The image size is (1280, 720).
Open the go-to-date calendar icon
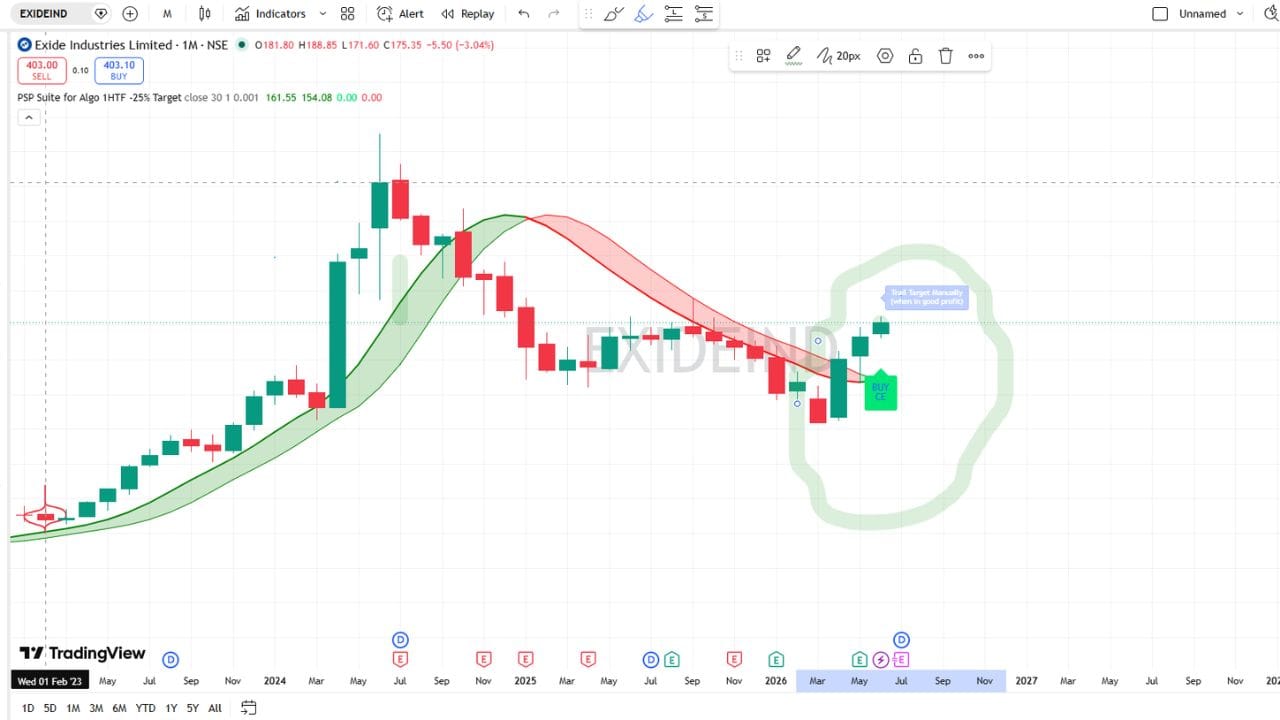tap(249, 708)
